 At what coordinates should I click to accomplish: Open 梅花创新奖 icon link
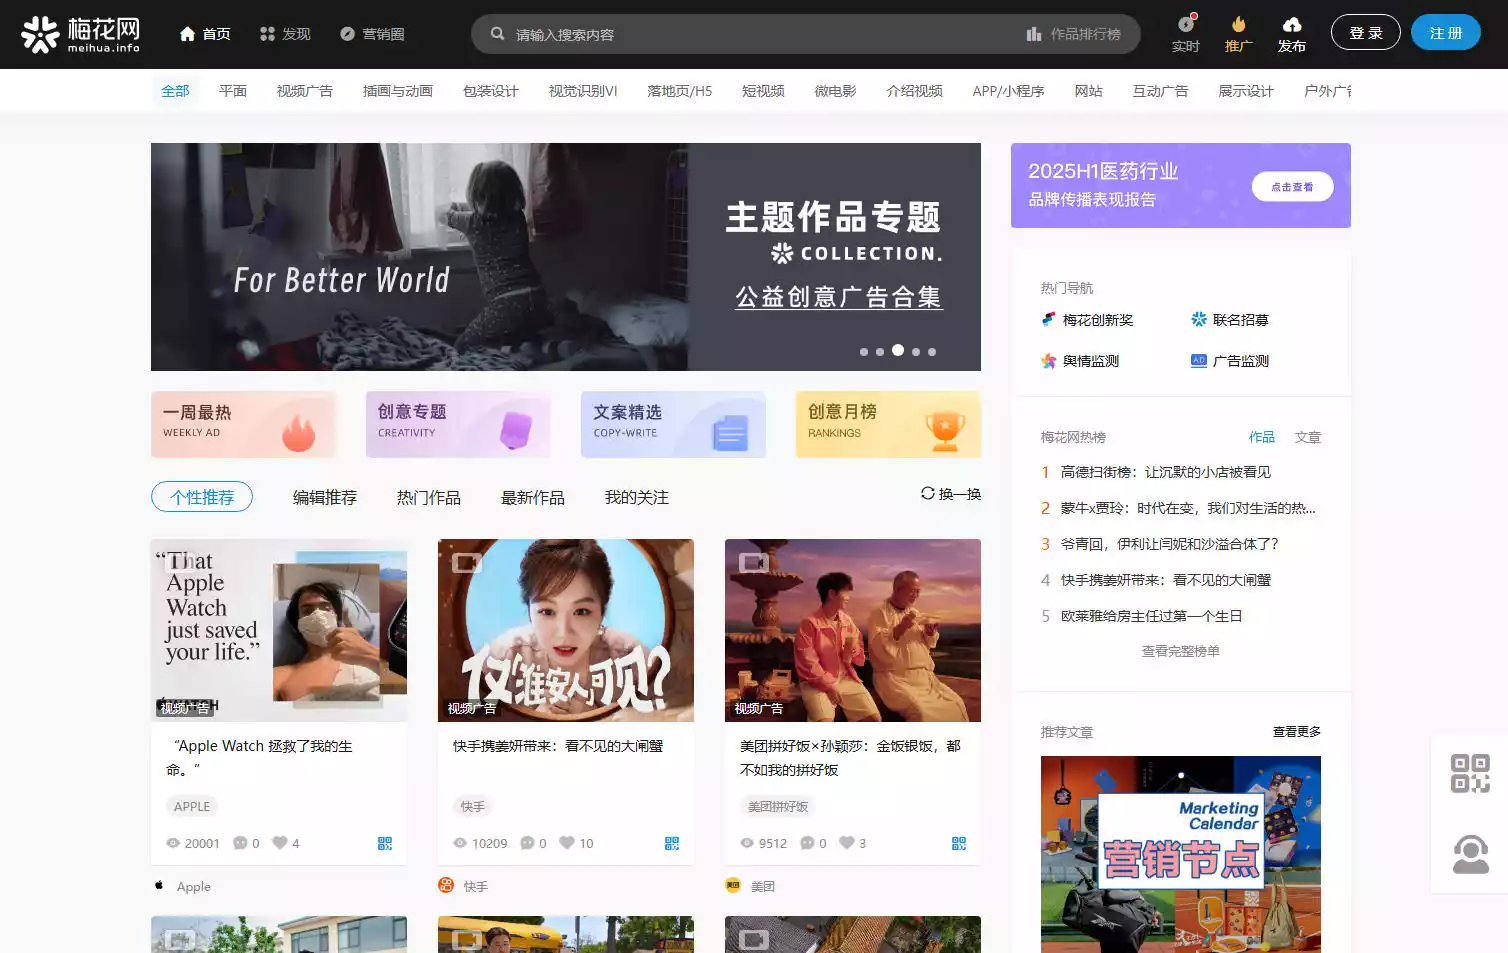[1048, 320]
